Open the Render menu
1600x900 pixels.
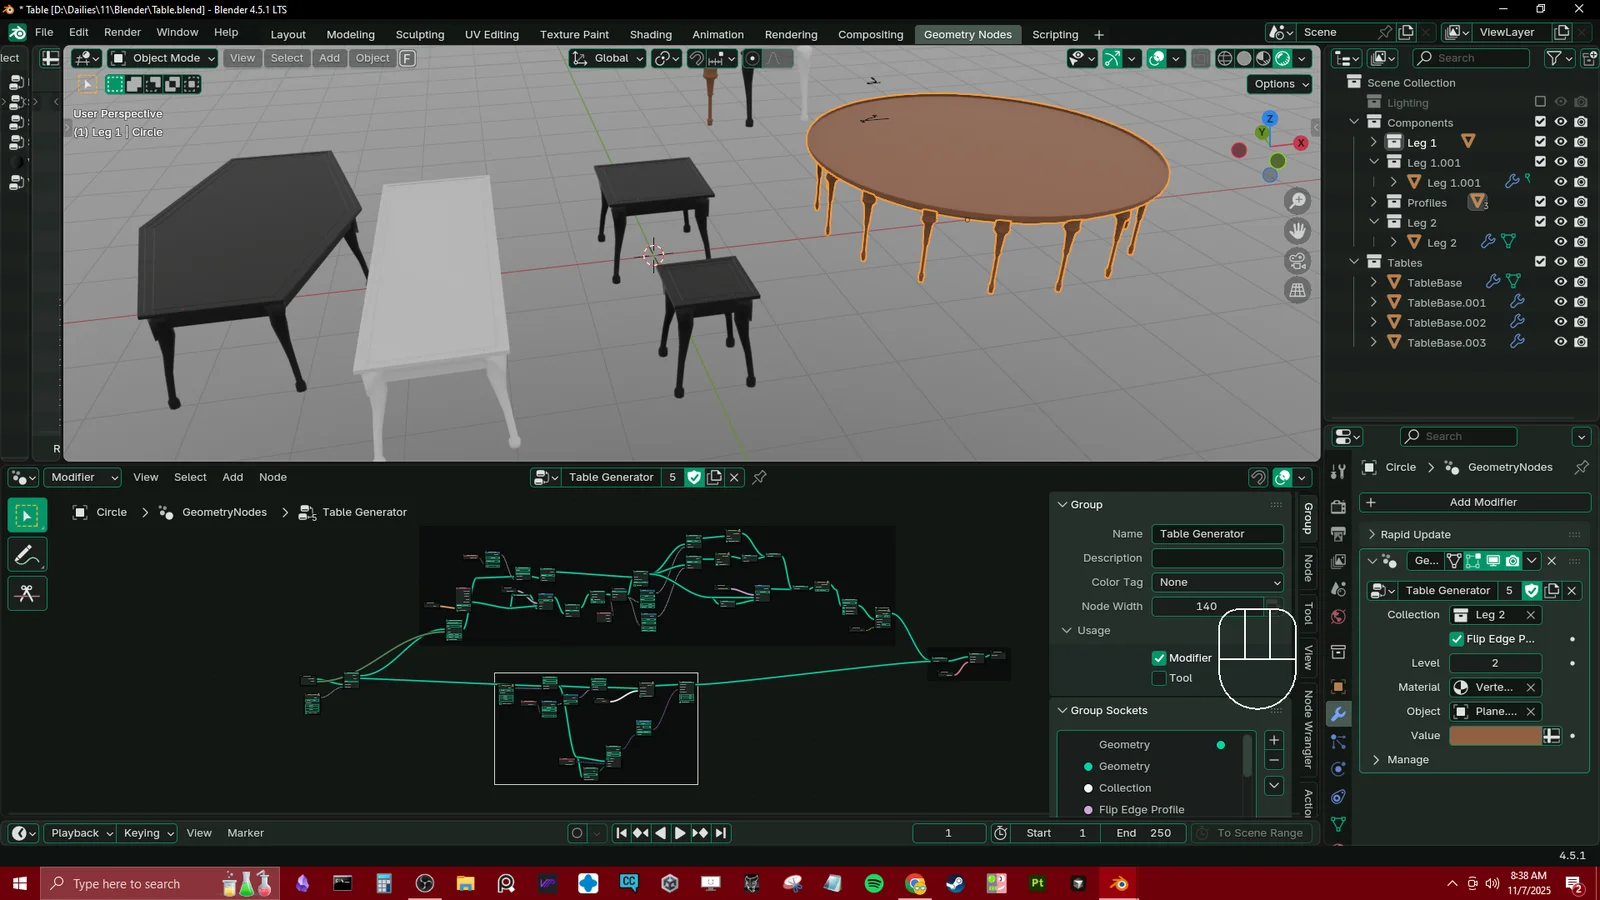[122, 31]
